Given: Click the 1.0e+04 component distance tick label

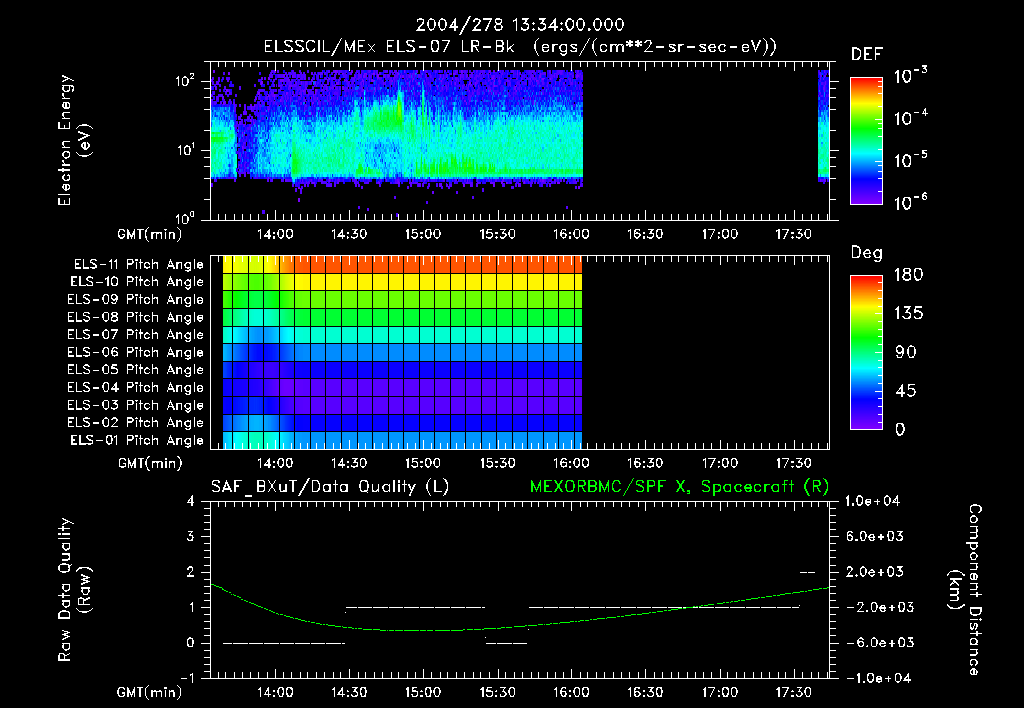Looking at the screenshot, I should coord(873,501).
